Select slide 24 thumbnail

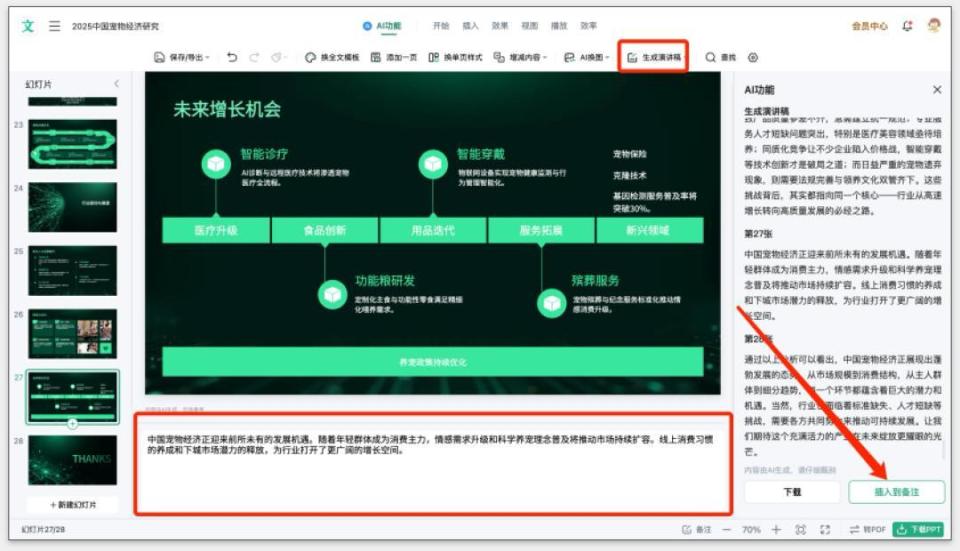click(x=72, y=208)
